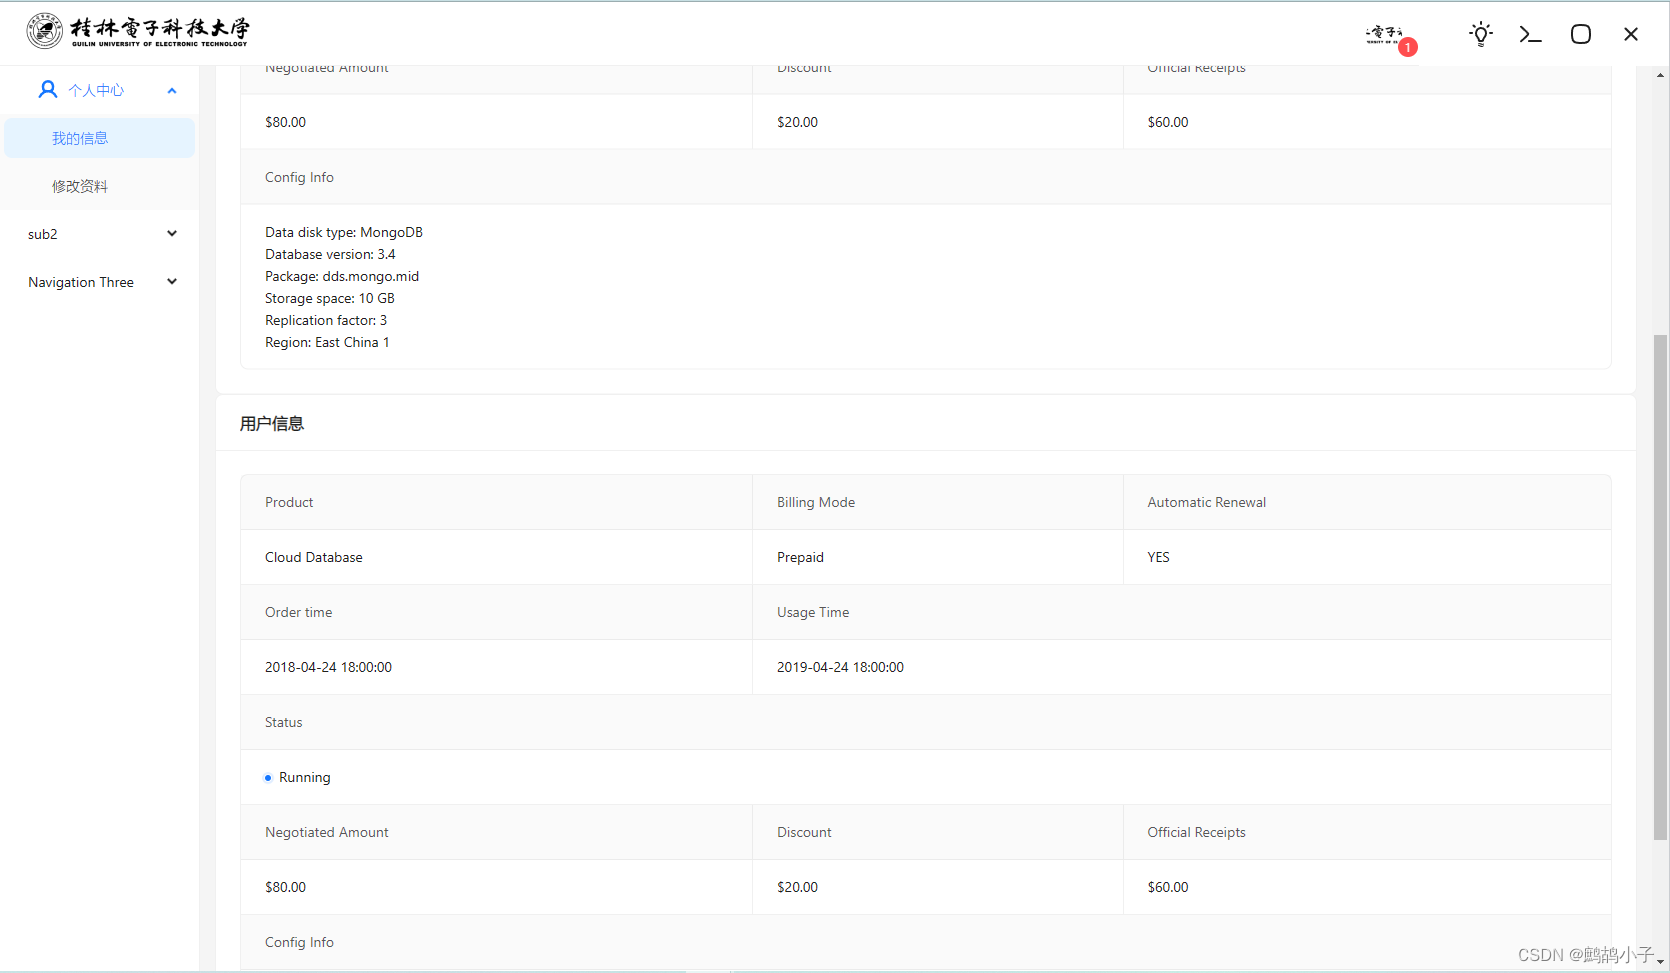Image resolution: width=1670 pixels, height=973 pixels.
Task: Click the 用户信息 section heading
Action: pyautogui.click(x=271, y=423)
